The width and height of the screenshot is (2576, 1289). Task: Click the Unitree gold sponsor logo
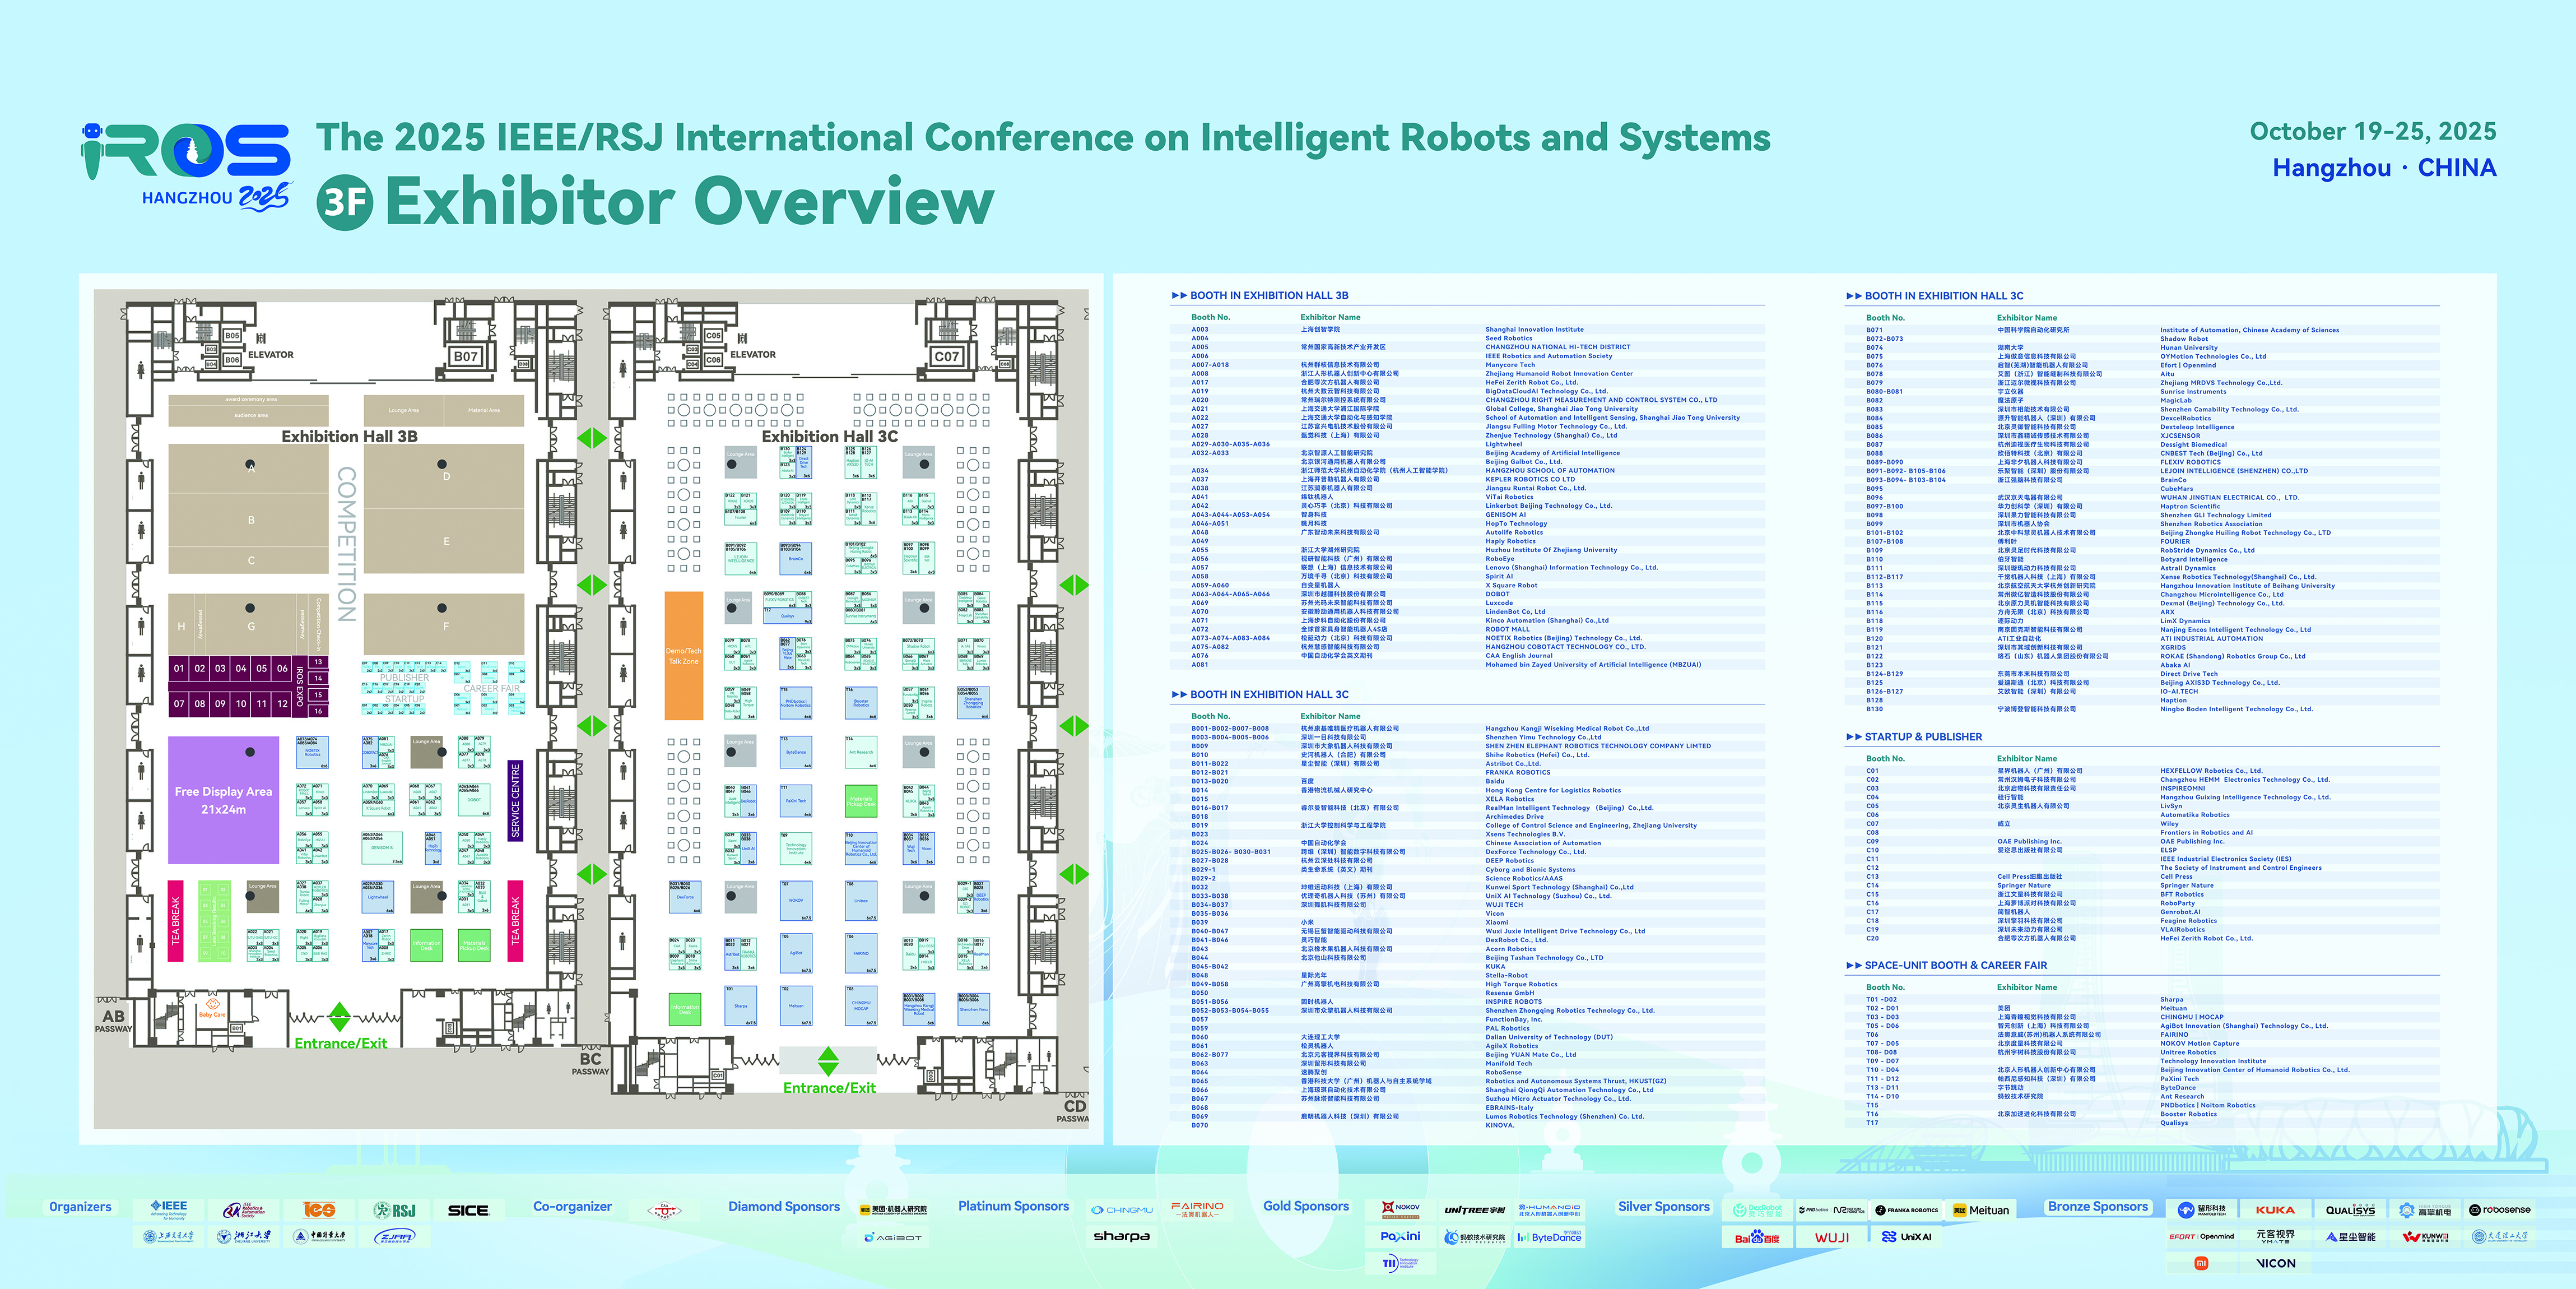click(x=1474, y=1210)
